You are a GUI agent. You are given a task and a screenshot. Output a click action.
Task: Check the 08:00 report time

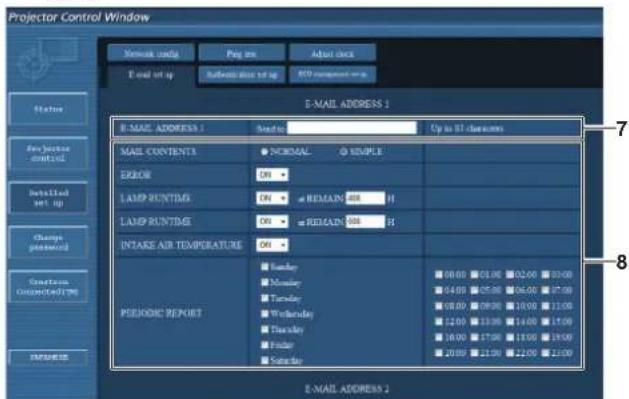pyautogui.click(x=439, y=306)
